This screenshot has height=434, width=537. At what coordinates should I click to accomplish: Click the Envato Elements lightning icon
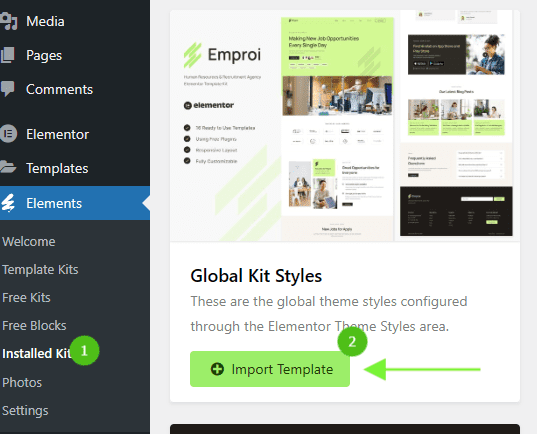[x=8, y=203]
